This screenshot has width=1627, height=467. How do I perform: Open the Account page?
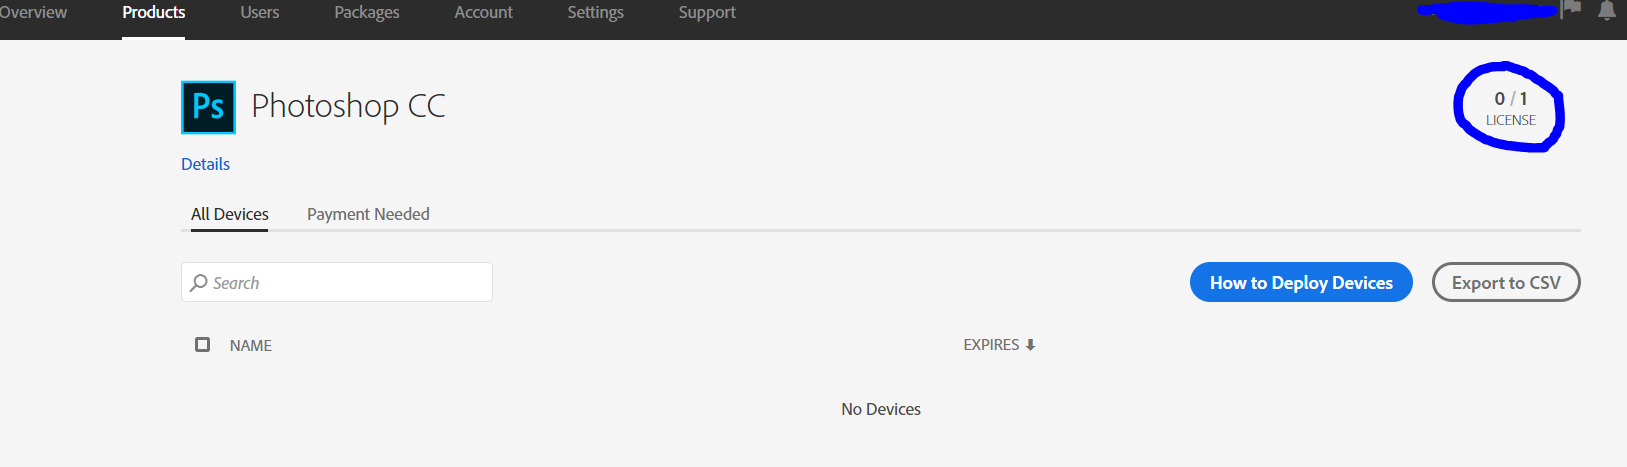click(483, 12)
